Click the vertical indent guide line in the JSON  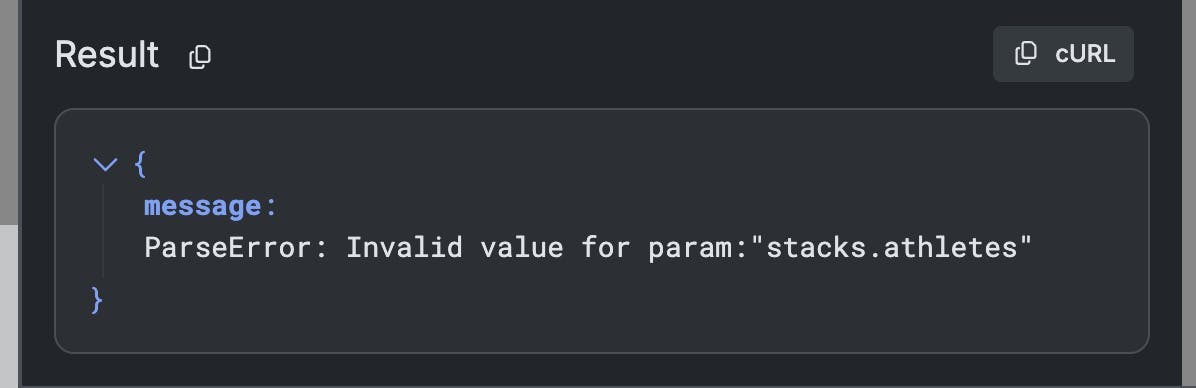pyautogui.click(x=103, y=229)
